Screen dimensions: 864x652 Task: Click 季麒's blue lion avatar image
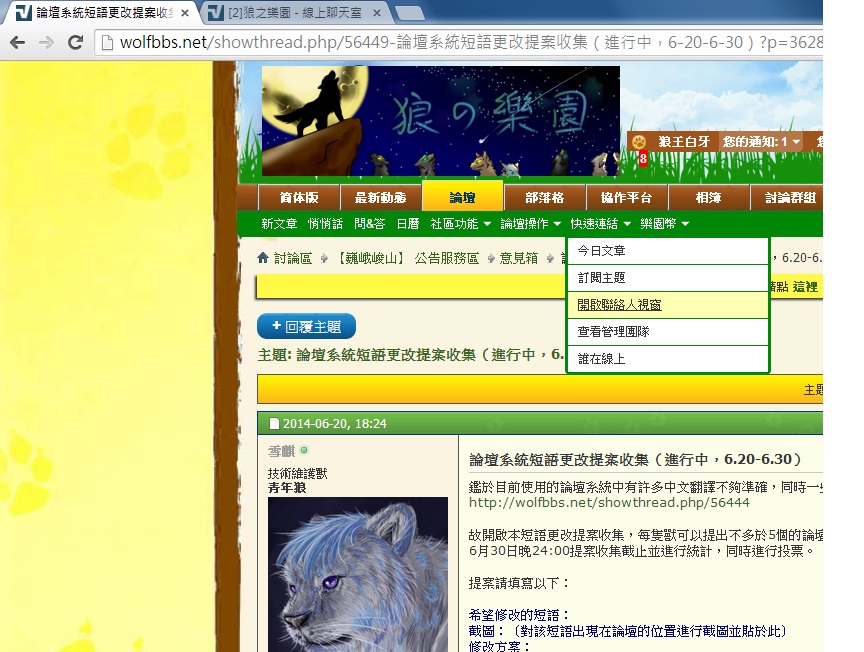tap(358, 574)
